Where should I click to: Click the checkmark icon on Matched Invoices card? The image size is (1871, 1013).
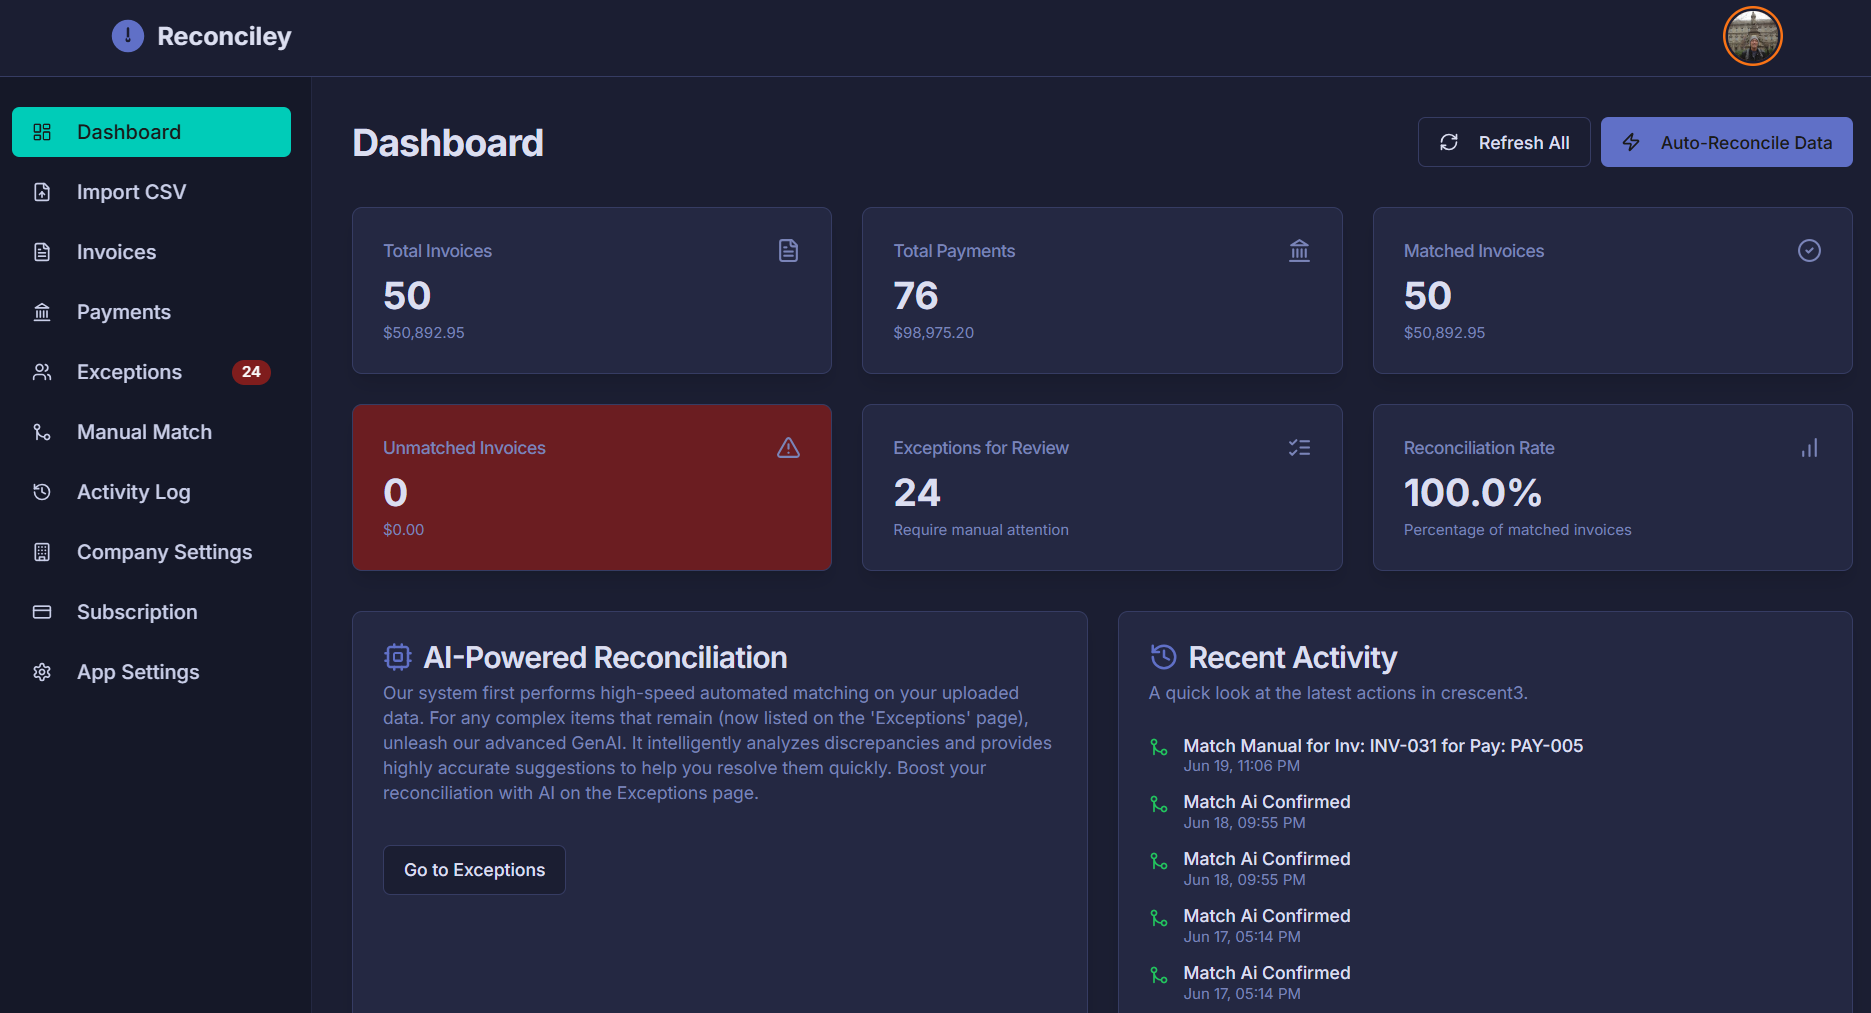(1809, 250)
